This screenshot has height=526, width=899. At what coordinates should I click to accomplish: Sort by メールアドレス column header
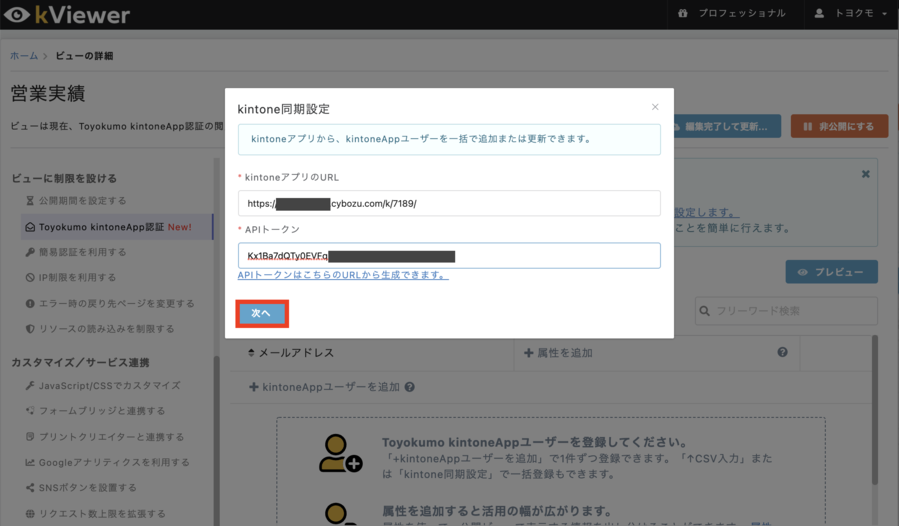(x=291, y=353)
